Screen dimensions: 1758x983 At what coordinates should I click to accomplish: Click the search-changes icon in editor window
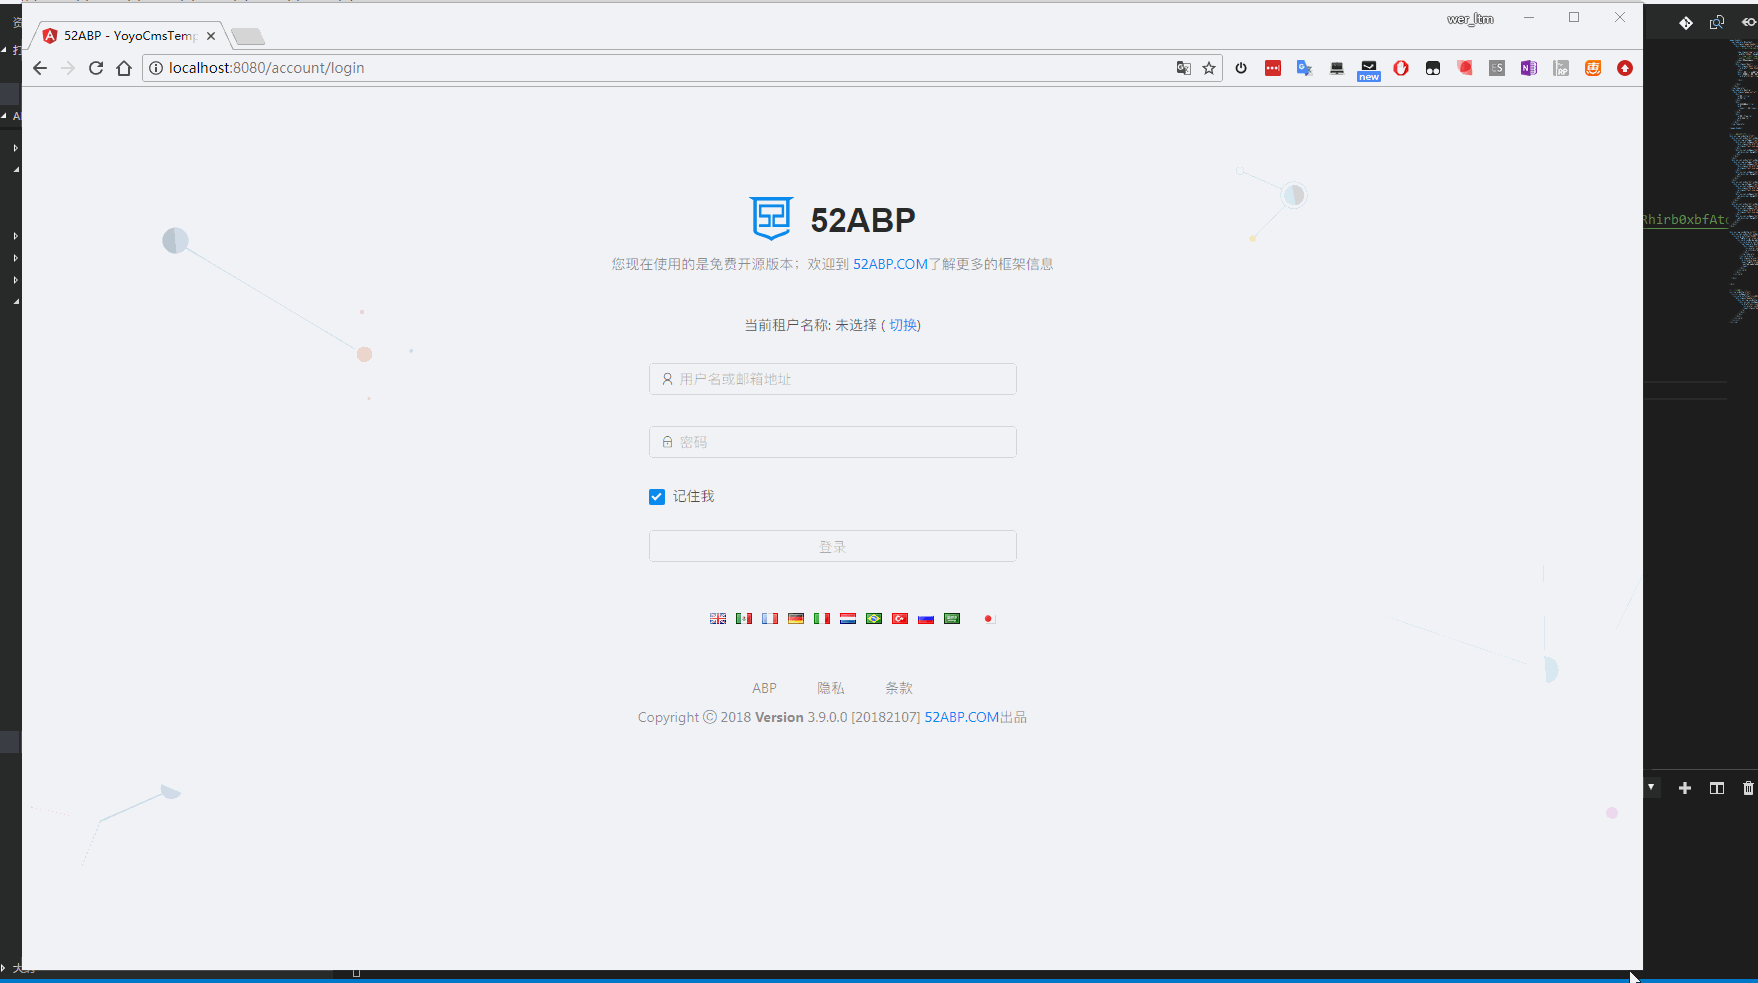[1717, 23]
